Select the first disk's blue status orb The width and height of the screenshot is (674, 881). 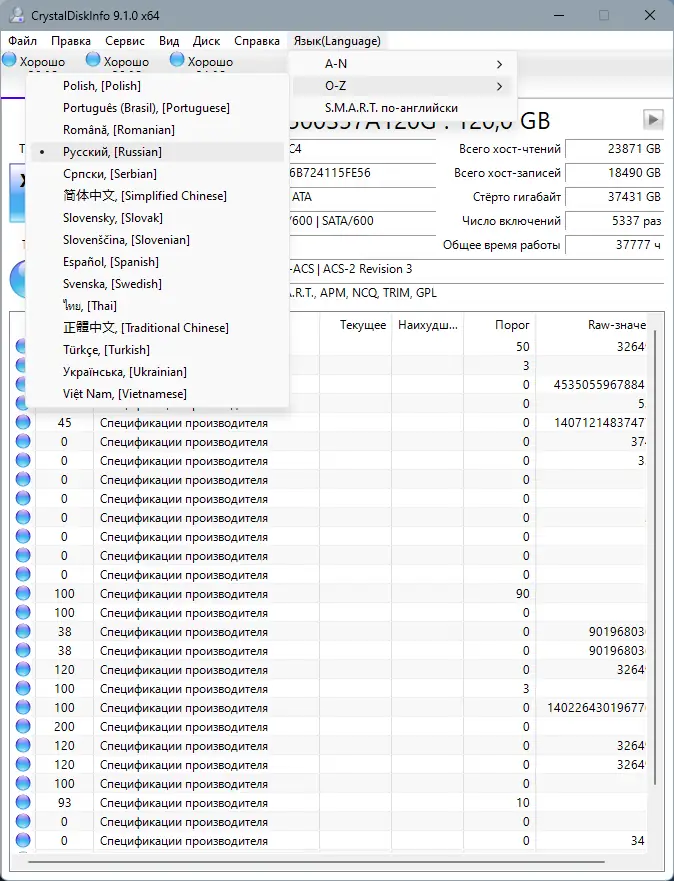coord(10,60)
